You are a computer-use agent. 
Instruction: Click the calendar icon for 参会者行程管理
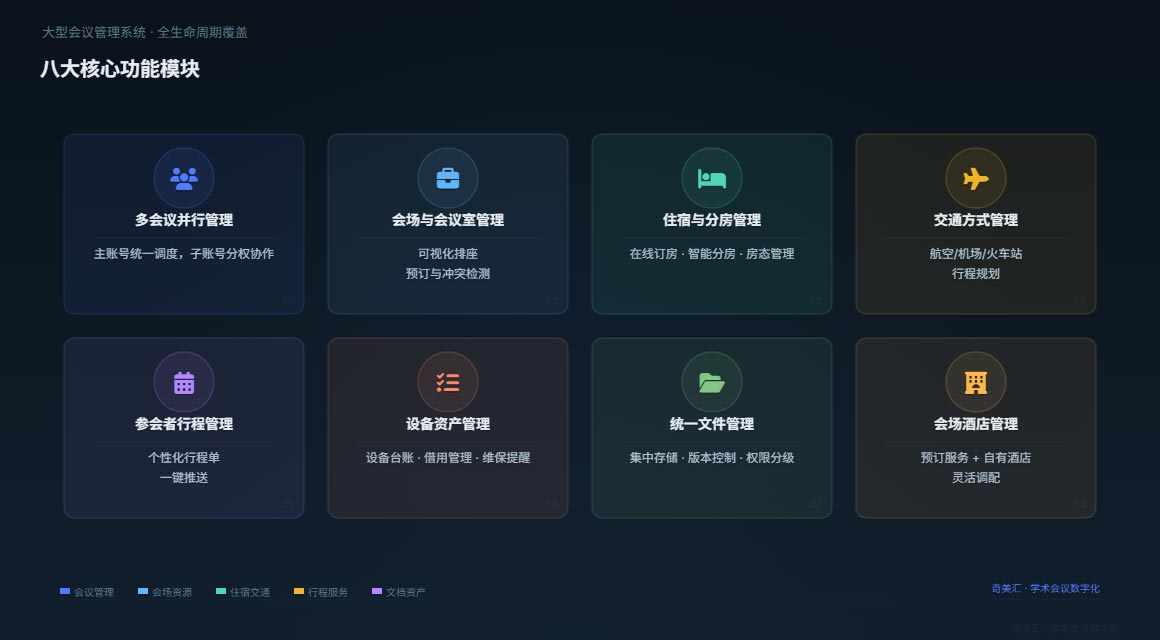pyautogui.click(x=183, y=383)
